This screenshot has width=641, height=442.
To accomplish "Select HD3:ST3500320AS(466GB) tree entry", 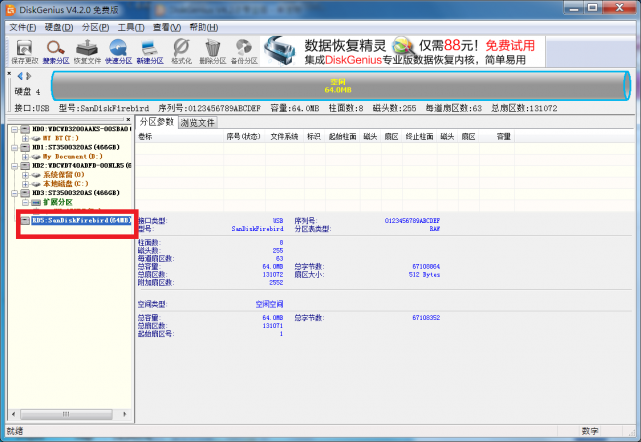I will tap(76, 193).
